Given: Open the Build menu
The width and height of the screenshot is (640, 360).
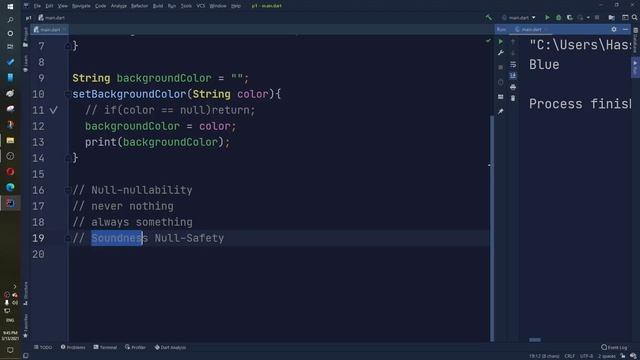Looking at the screenshot, I should (158, 6).
